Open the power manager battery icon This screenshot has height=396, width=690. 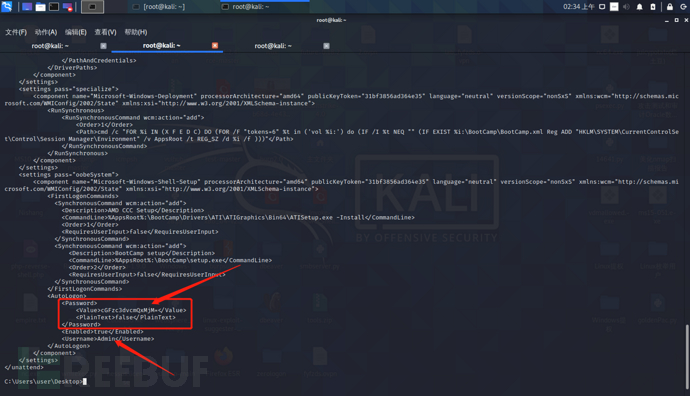coord(653,7)
